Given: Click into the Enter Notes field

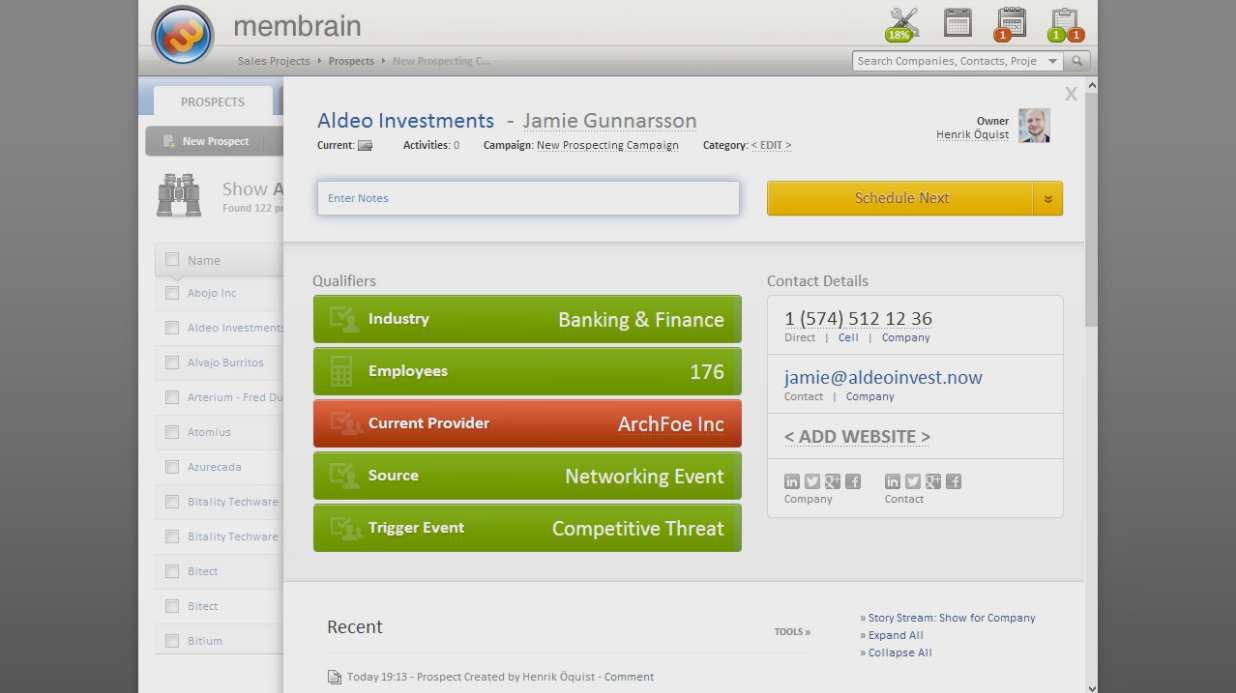Looking at the screenshot, I should [528, 198].
